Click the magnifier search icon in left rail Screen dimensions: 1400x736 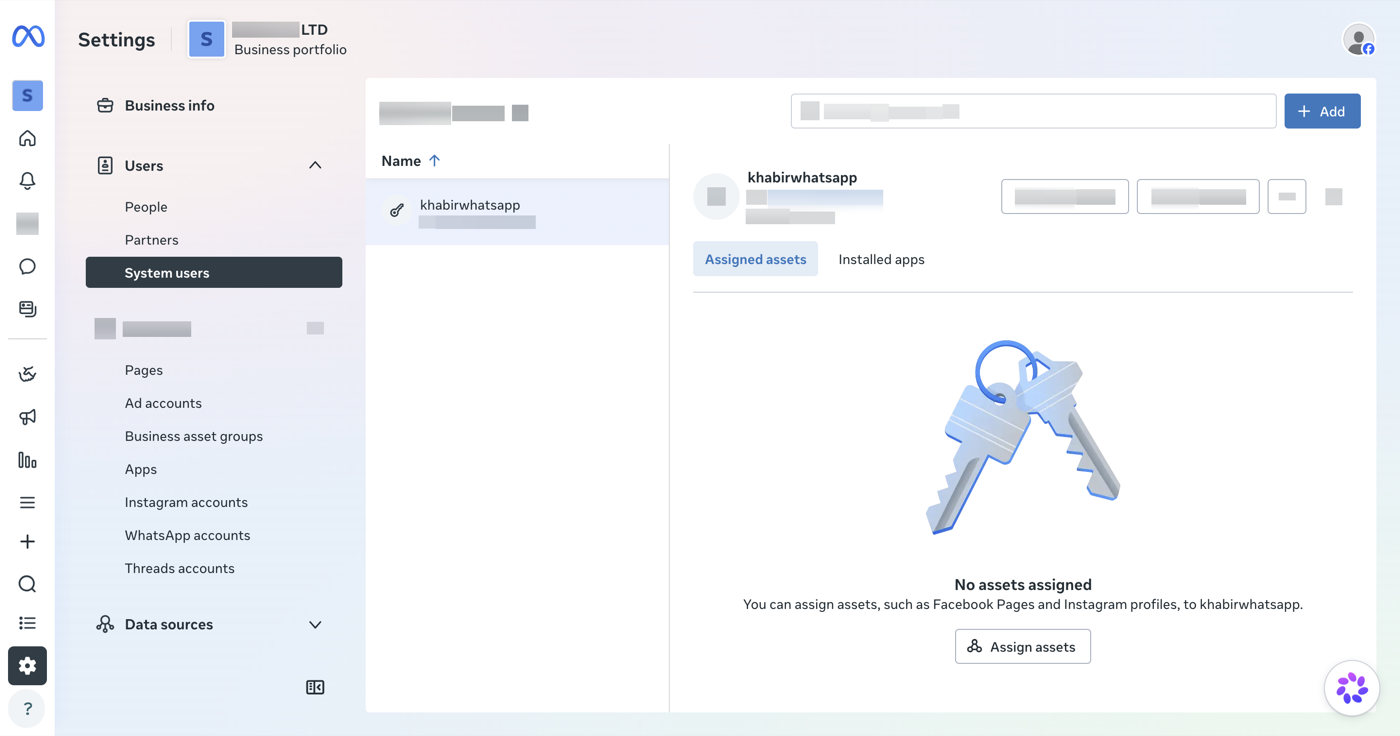[x=28, y=584]
